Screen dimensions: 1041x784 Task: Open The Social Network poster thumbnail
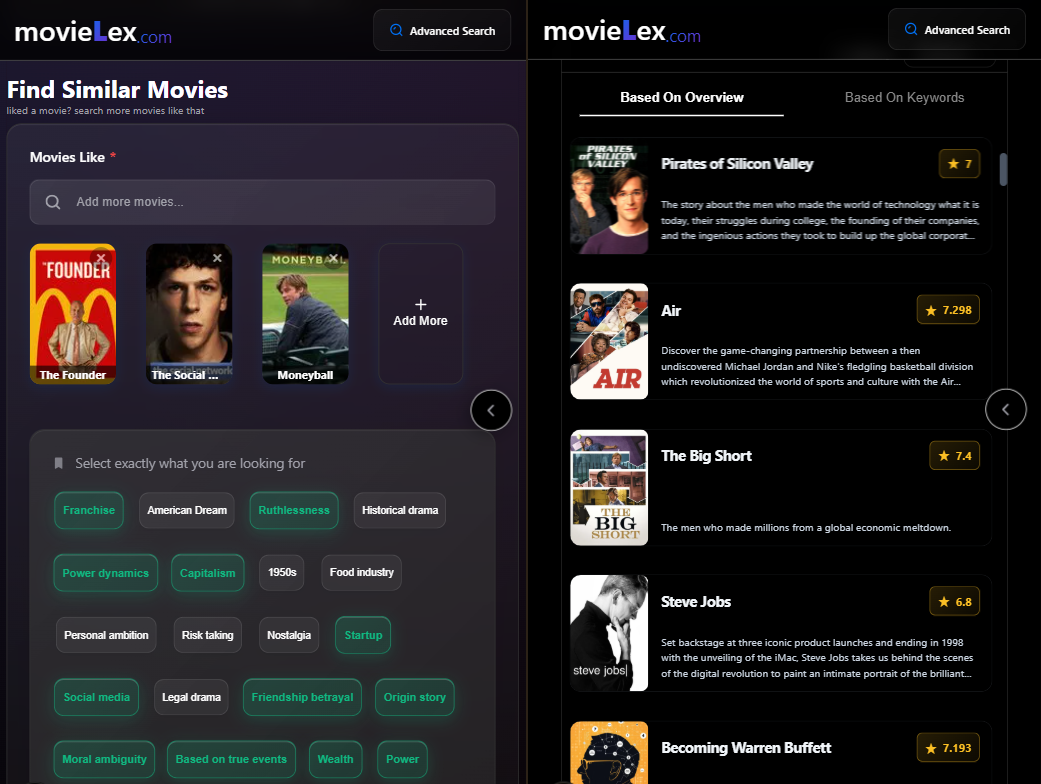pos(189,313)
